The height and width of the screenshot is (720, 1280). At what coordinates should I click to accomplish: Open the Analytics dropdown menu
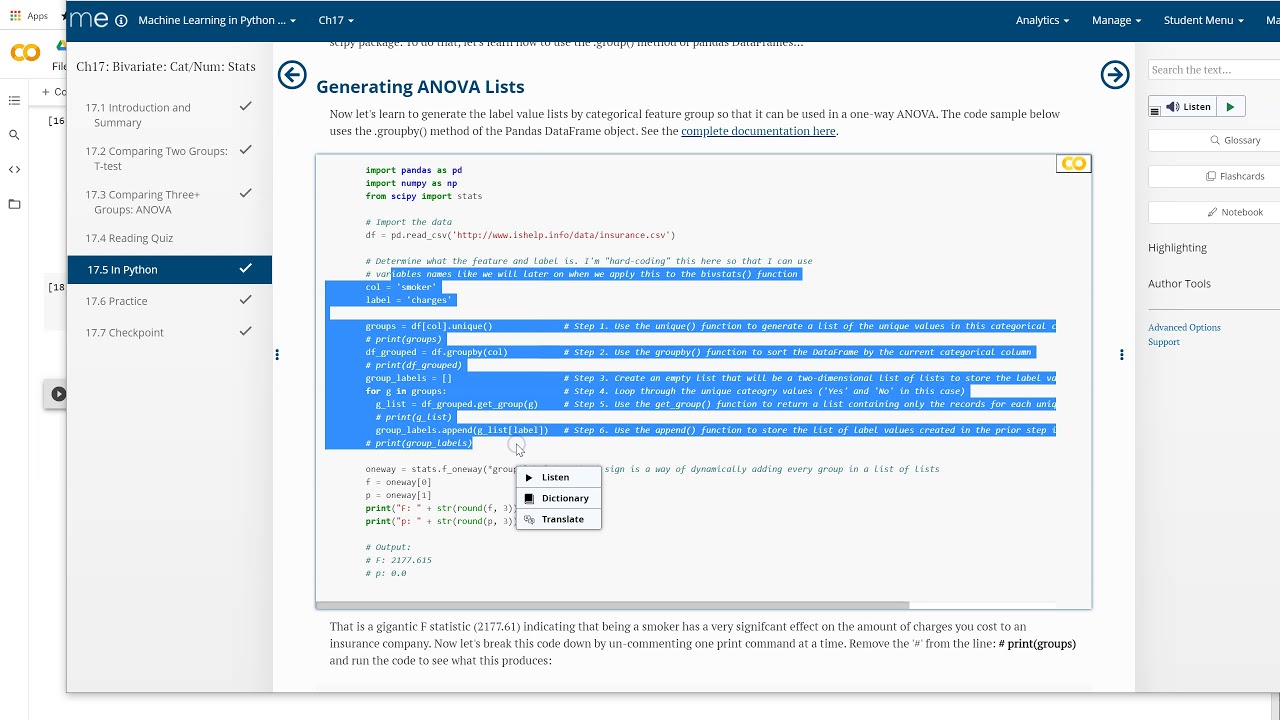(1042, 20)
